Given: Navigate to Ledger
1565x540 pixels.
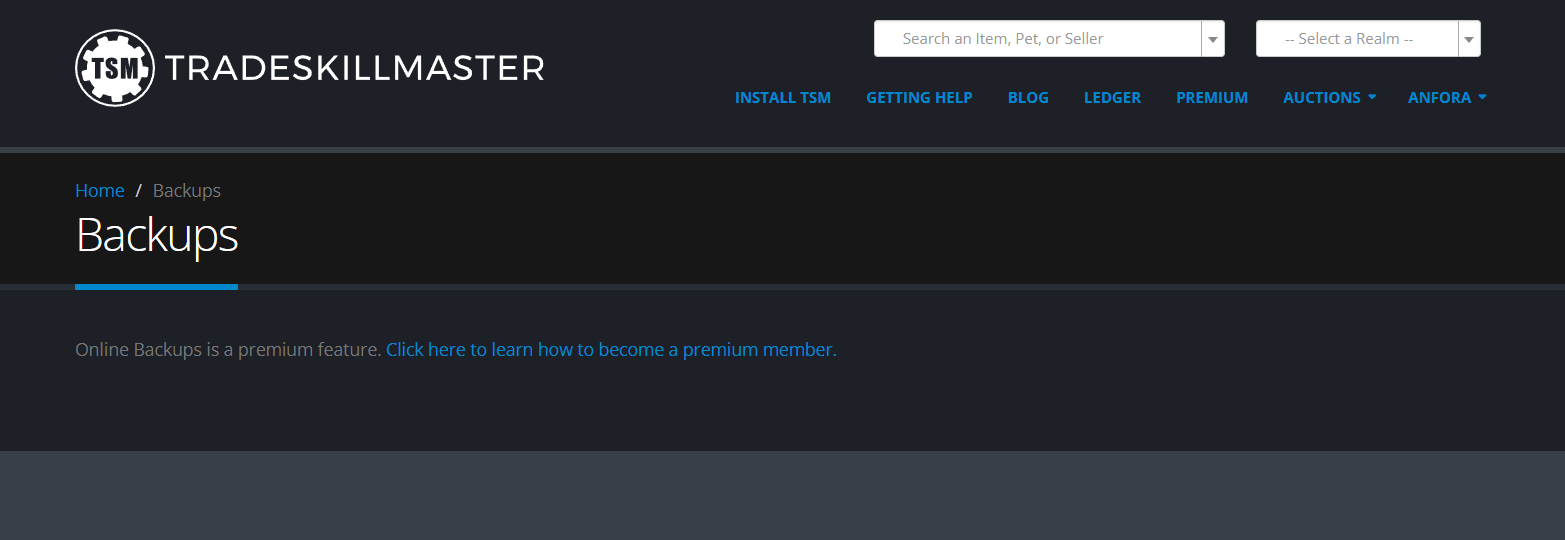Looking at the screenshot, I should coord(1112,97).
